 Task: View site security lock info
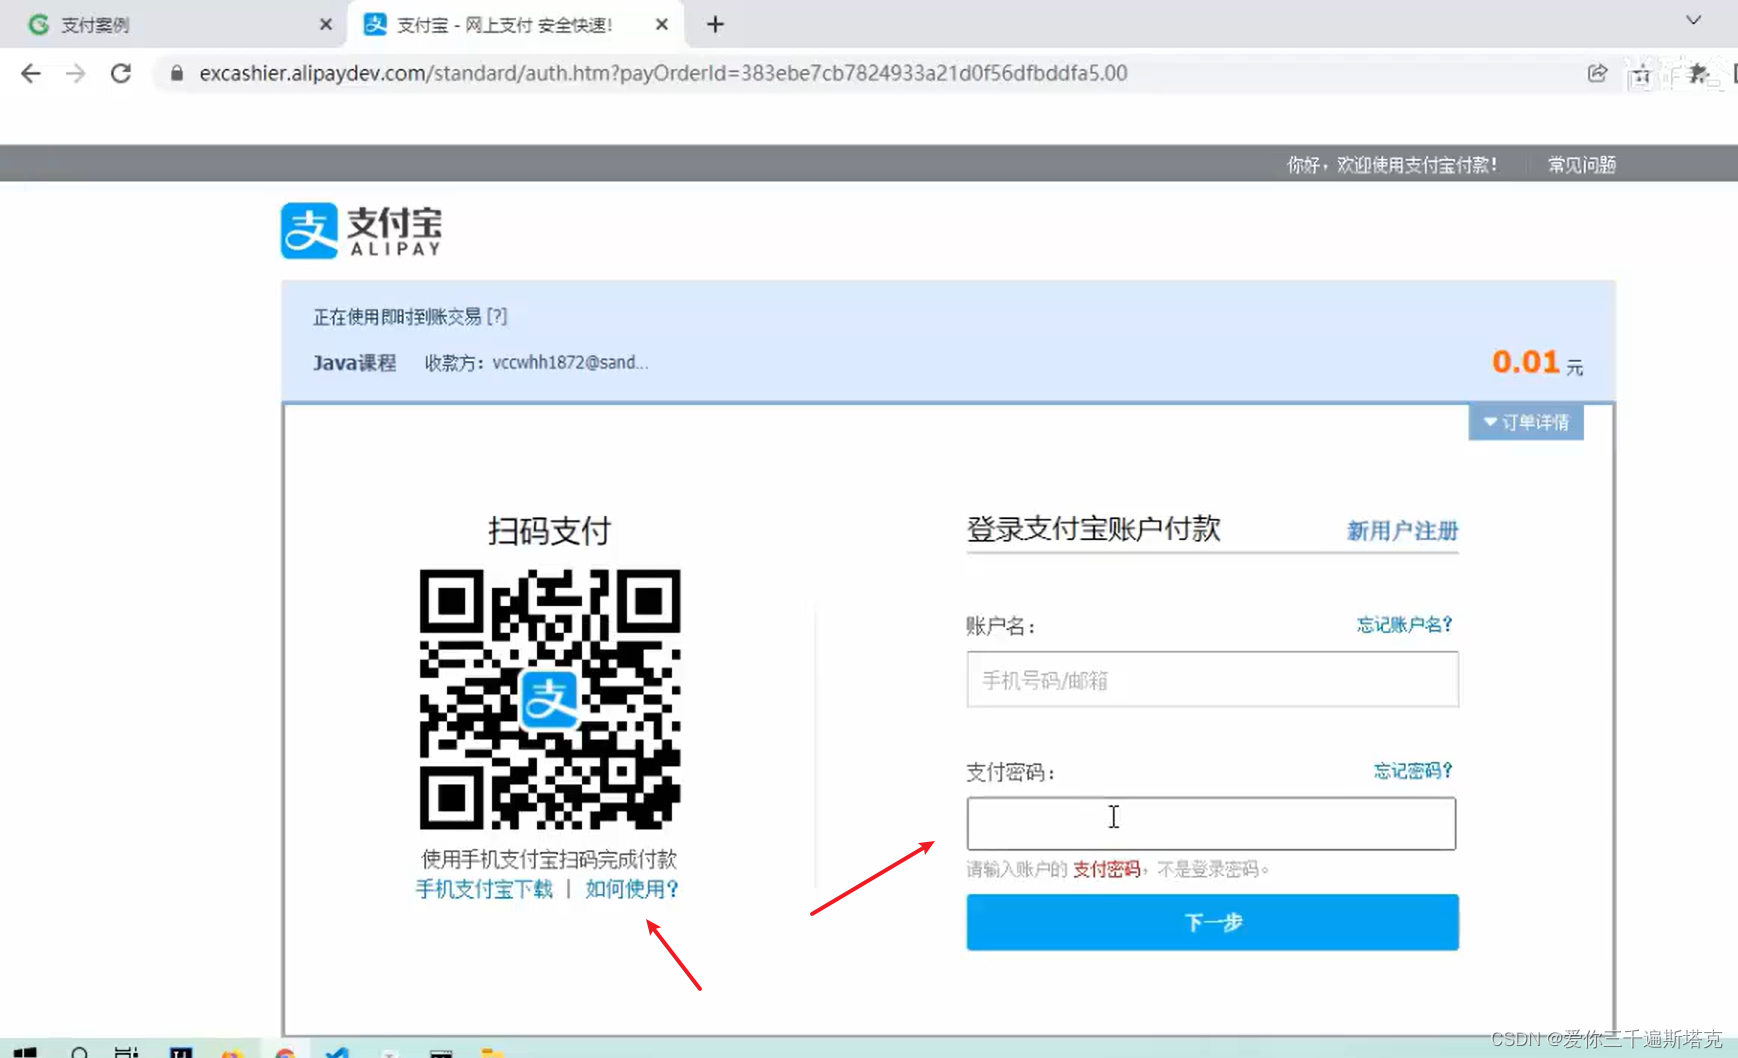pos(177,73)
